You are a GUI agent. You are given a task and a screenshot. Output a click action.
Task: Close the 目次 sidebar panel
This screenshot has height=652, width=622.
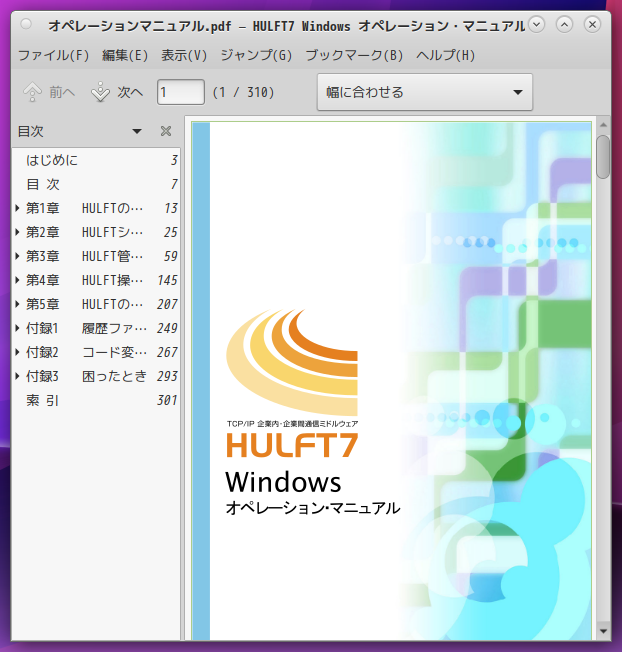click(166, 131)
